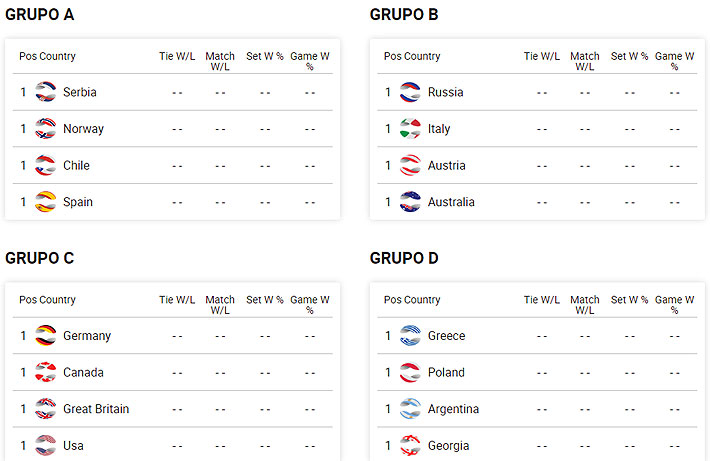Click the Austria country name

click(446, 166)
